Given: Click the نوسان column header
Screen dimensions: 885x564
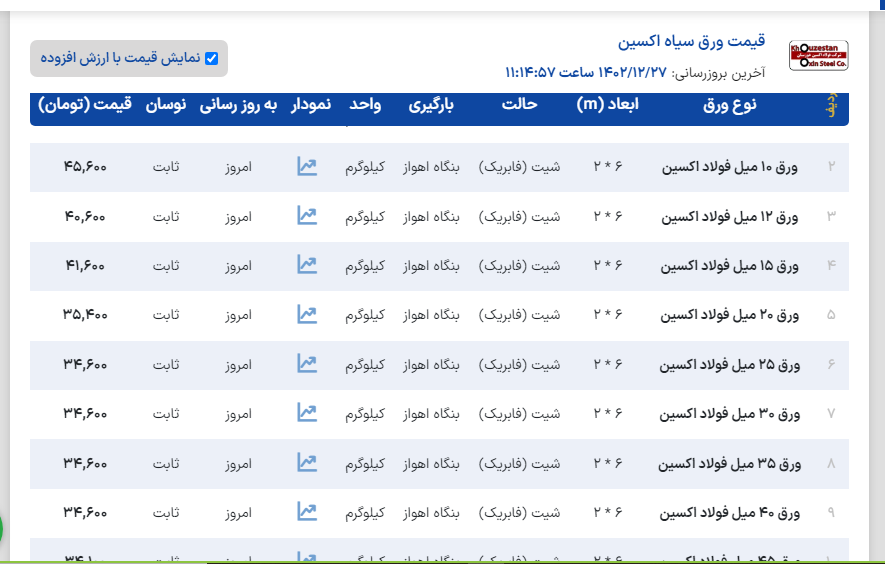Looking at the screenshot, I should pyautogui.click(x=166, y=105).
